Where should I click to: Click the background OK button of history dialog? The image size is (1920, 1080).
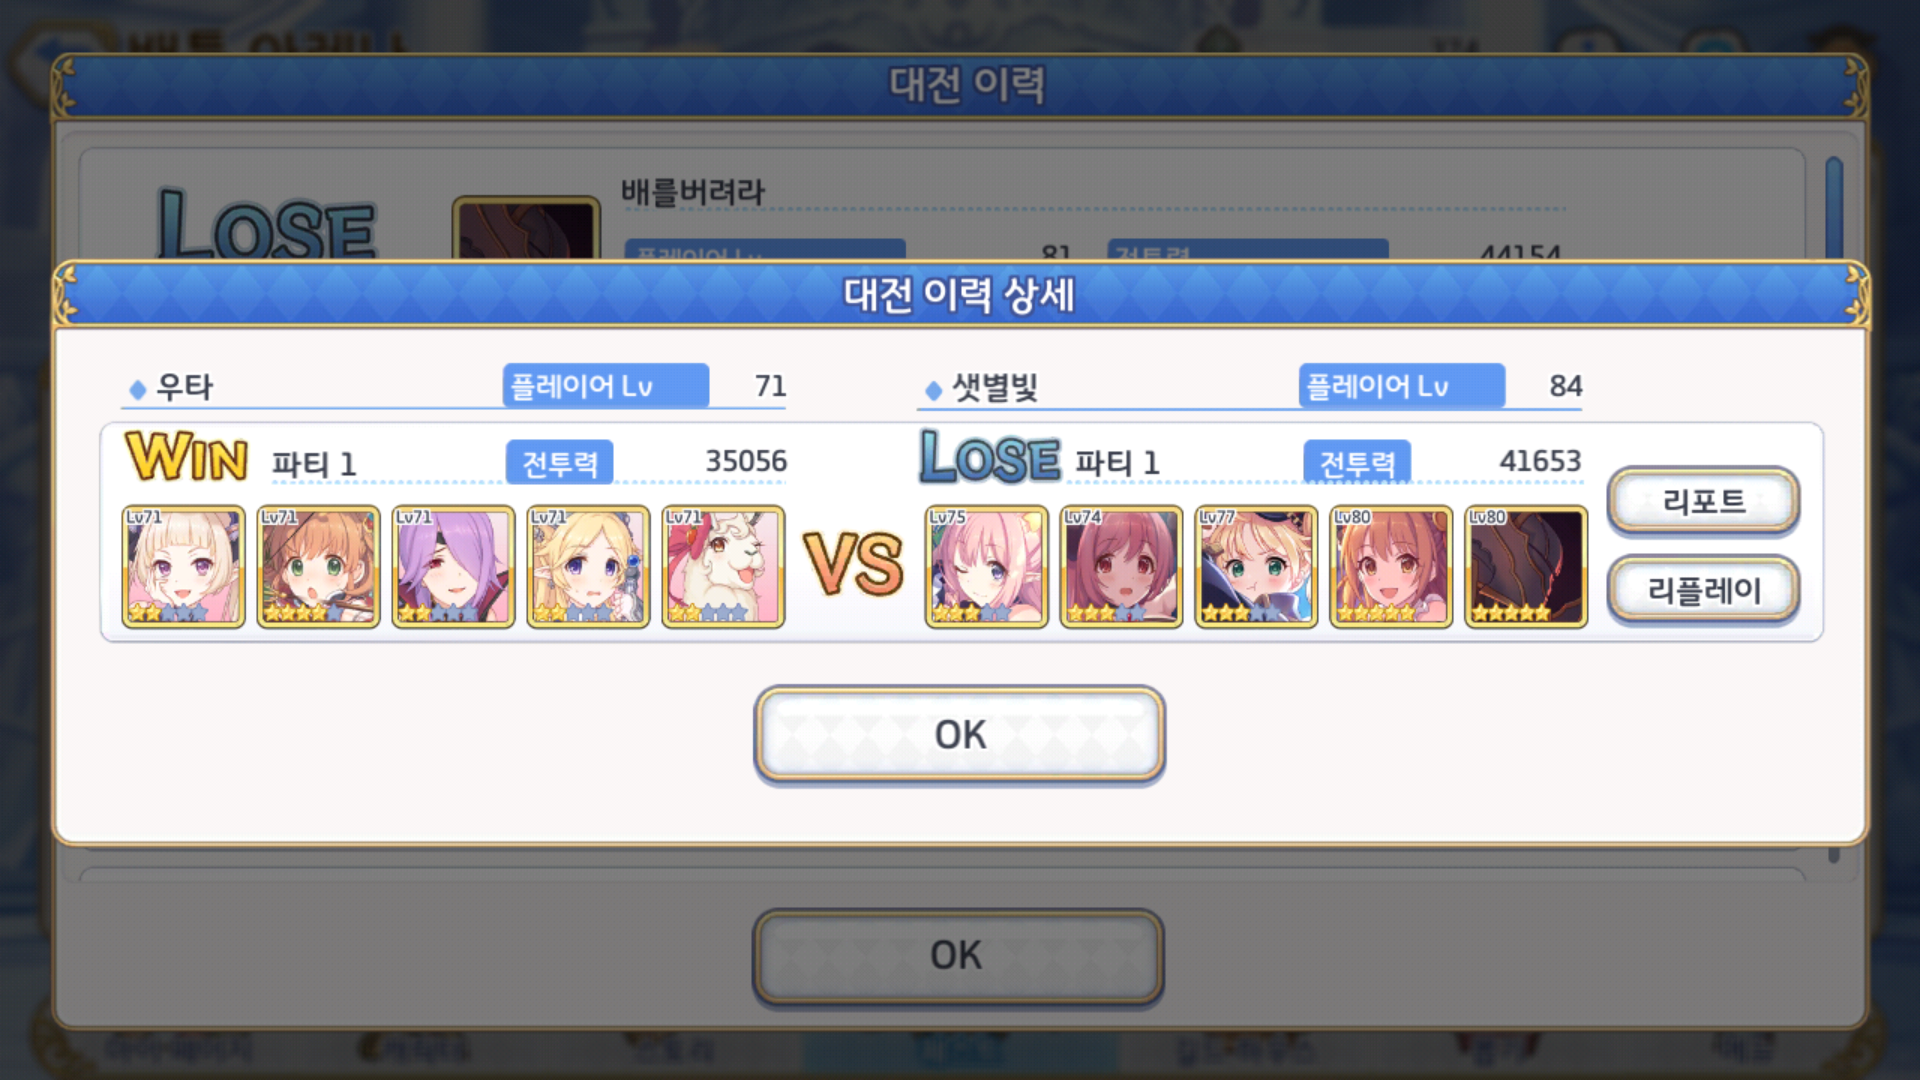957,955
